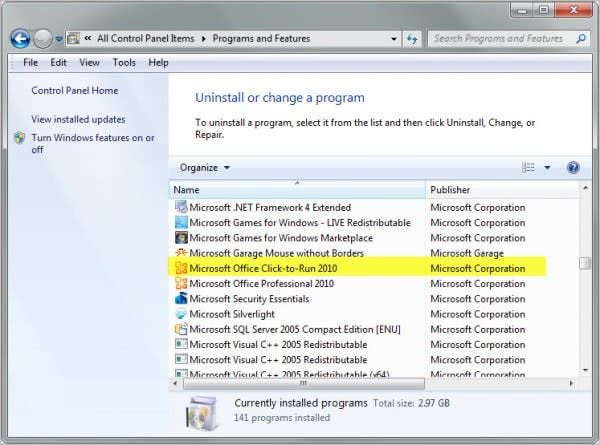This screenshot has height=445, width=600.
Task: Click the Games for Windows LIVE Redistributable icon
Action: pyautogui.click(x=181, y=222)
